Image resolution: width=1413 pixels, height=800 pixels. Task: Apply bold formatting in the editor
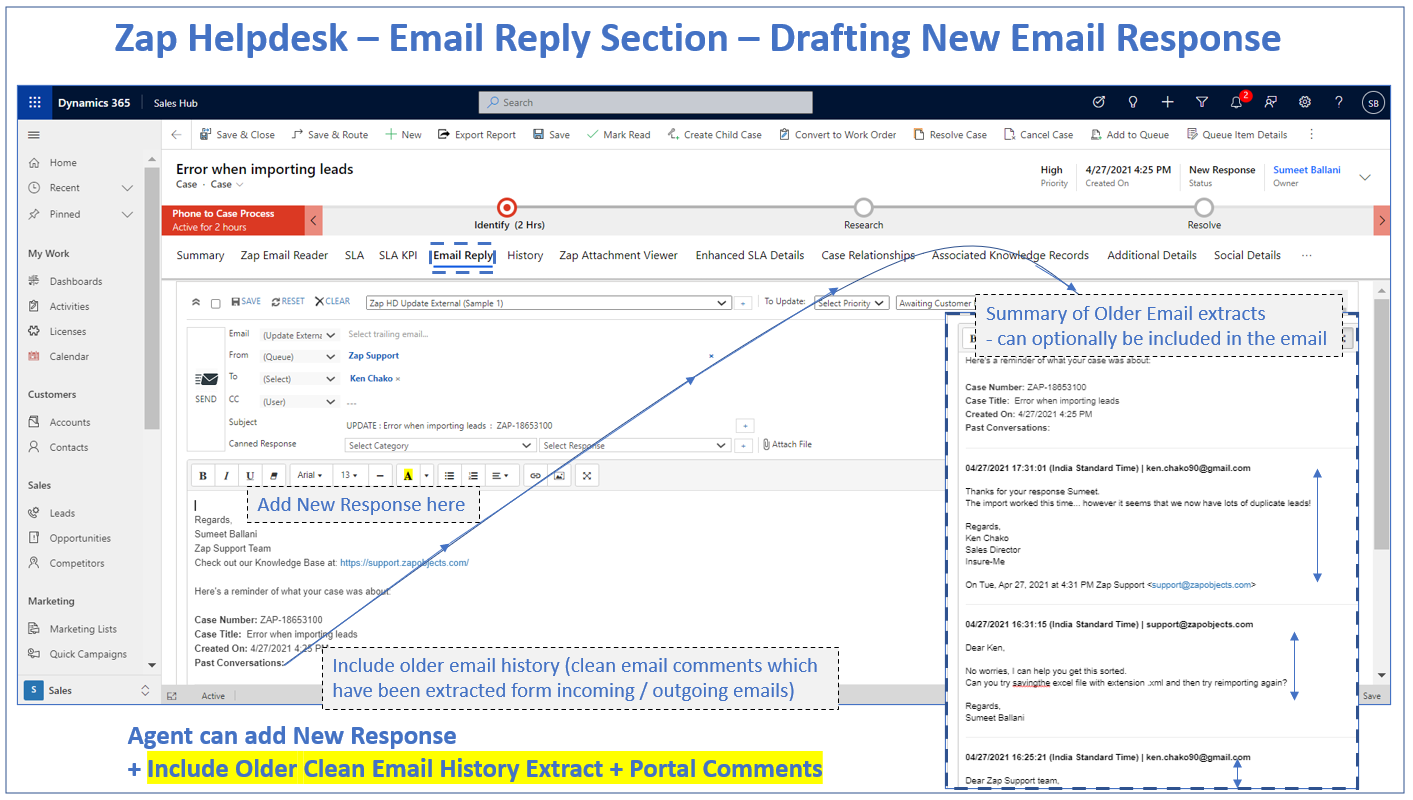pyautogui.click(x=203, y=476)
